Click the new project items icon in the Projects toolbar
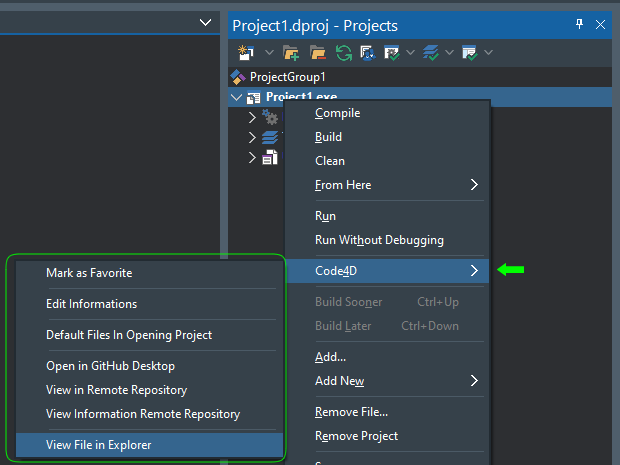Image resolution: width=620 pixels, height=465 pixels. pos(246,53)
